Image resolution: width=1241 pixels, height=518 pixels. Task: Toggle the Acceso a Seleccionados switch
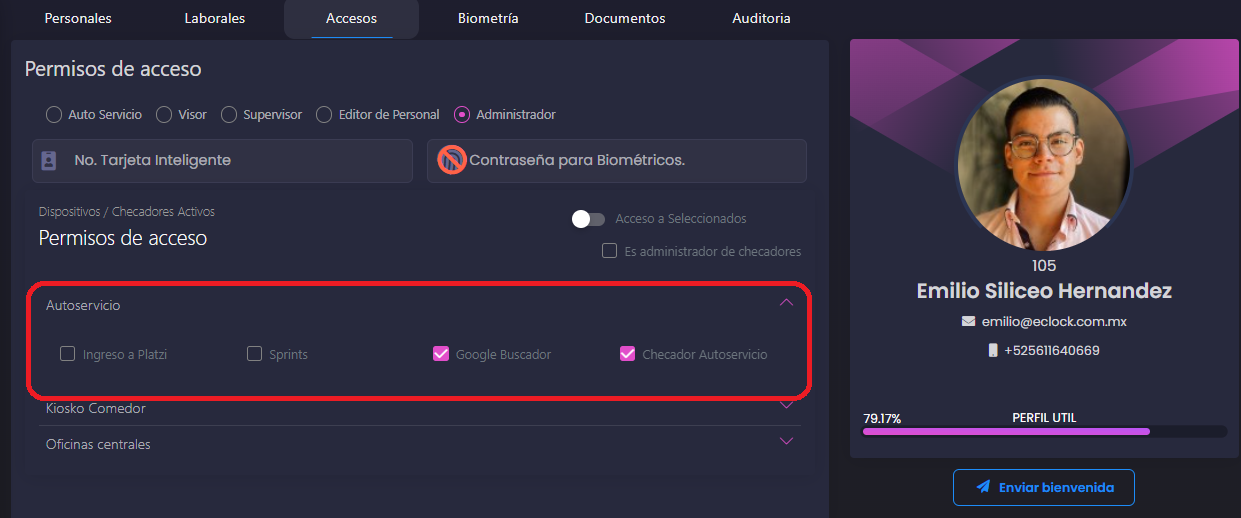click(x=588, y=219)
